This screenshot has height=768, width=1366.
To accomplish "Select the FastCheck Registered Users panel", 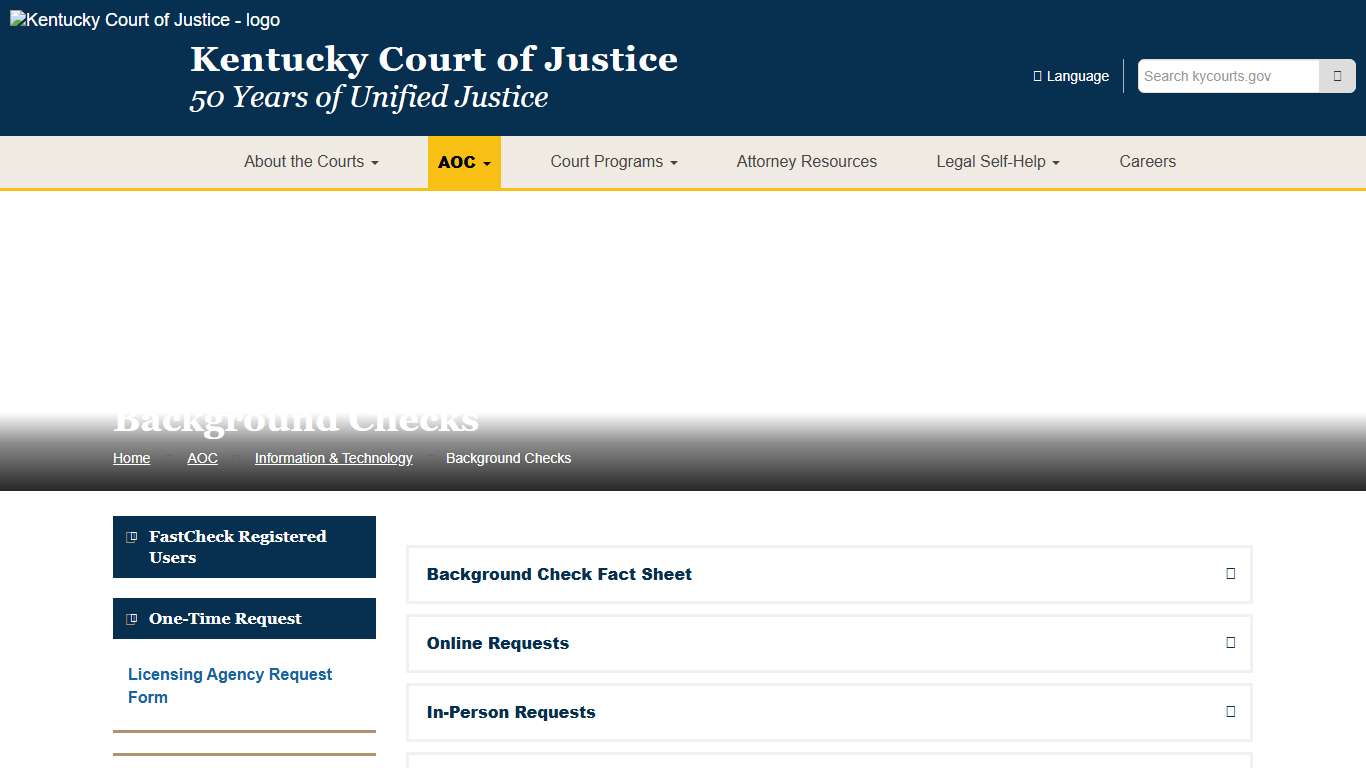I will (244, 547).
